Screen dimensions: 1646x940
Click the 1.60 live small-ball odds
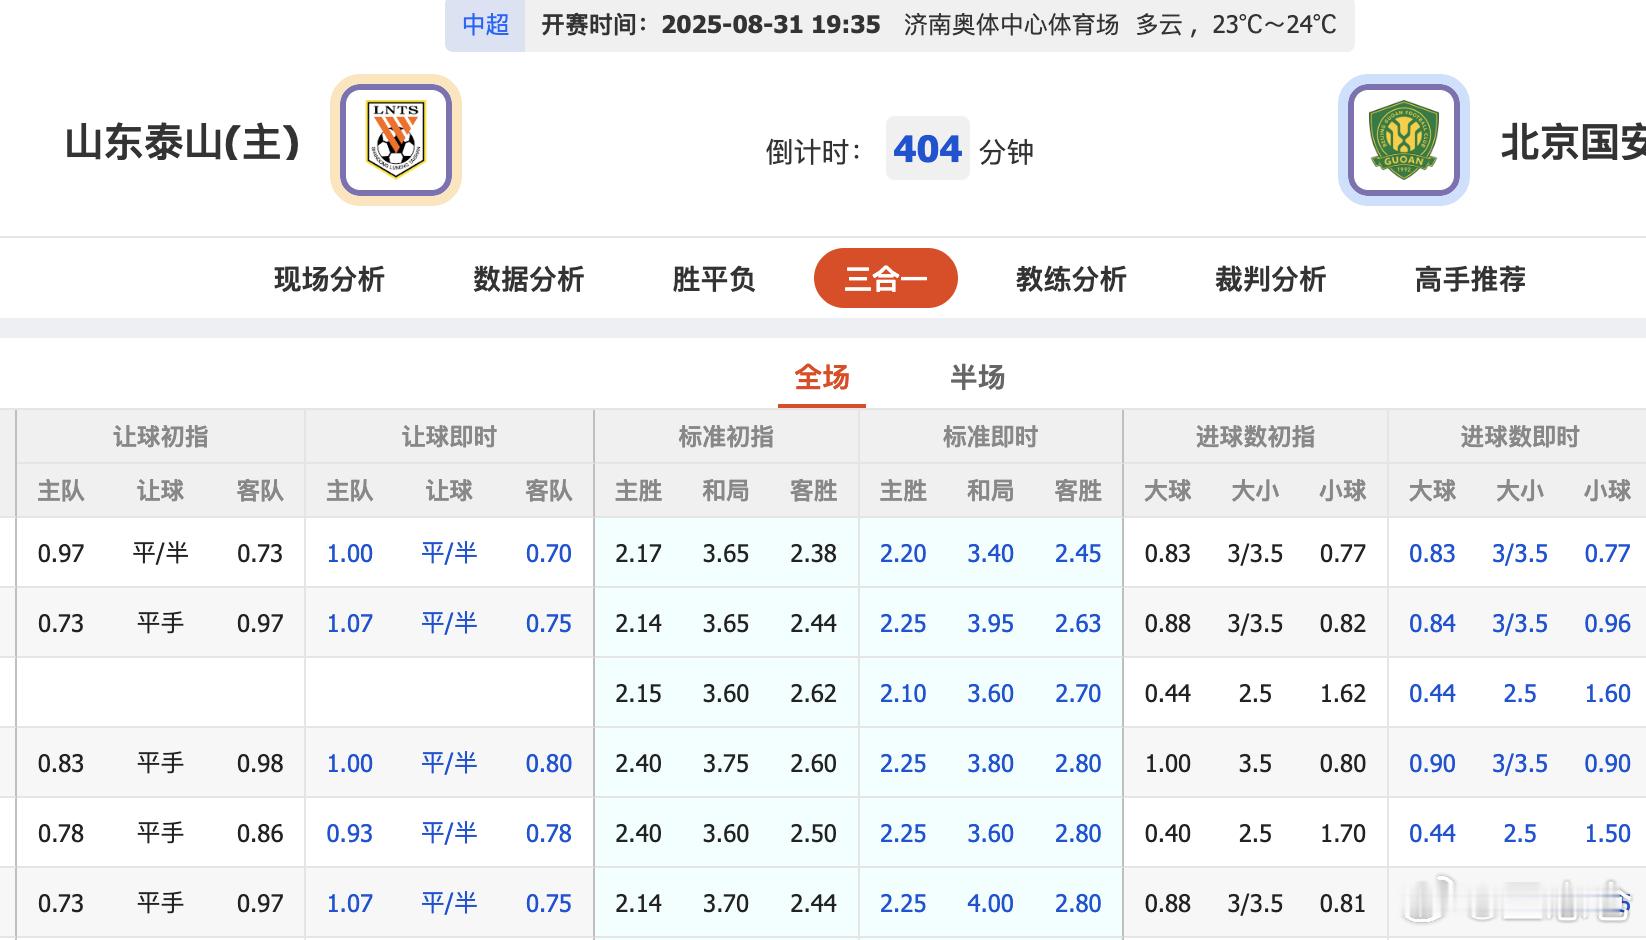coord(1607,693)
